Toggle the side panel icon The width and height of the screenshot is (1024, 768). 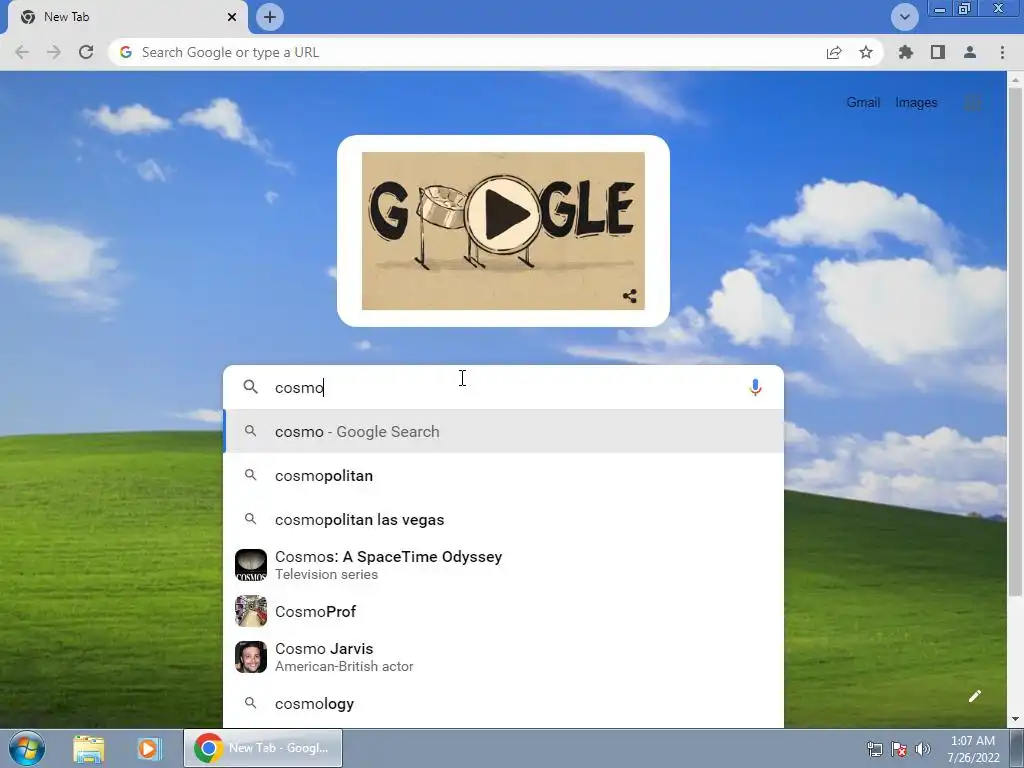pyautogui.click(x=938, y=52)
